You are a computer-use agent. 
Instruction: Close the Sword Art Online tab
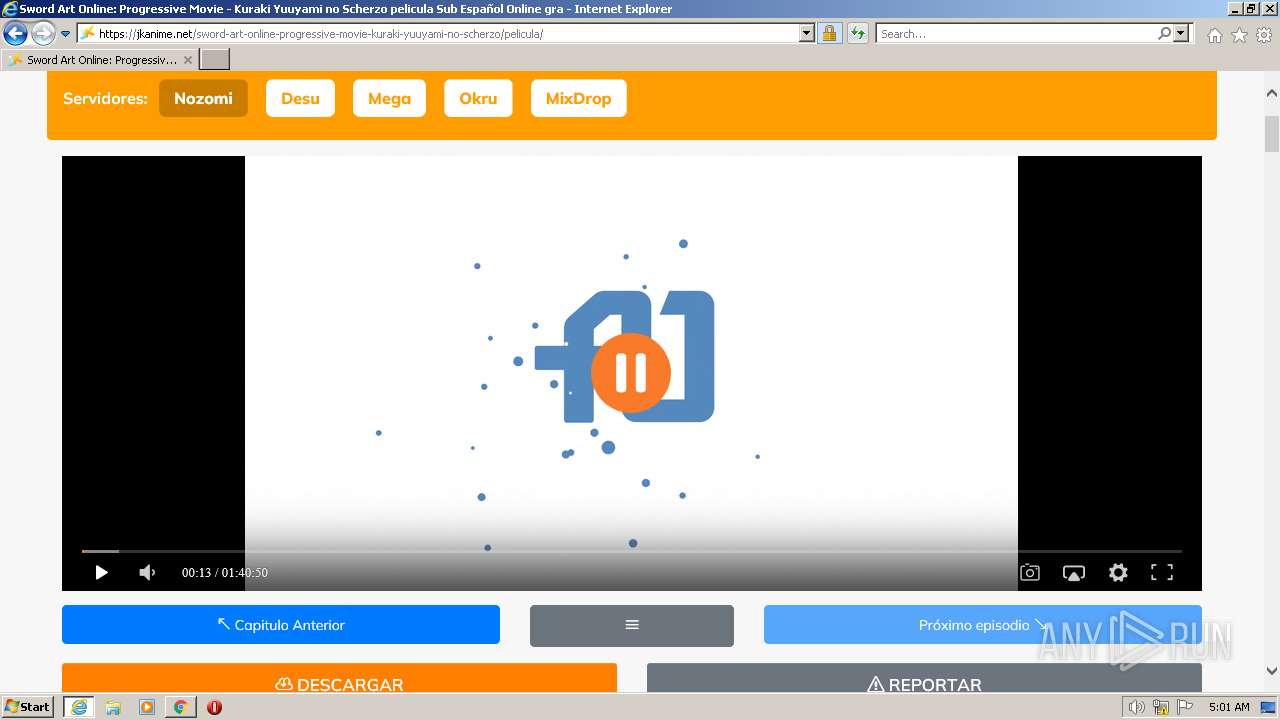point(187,60)
